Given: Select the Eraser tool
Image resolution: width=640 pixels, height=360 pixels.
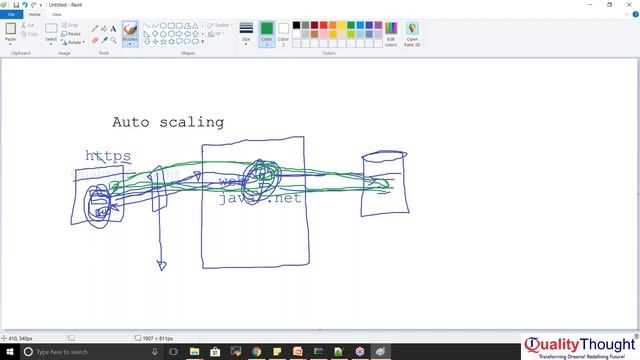Looking at the screenshot, I should tap(95, 40).
